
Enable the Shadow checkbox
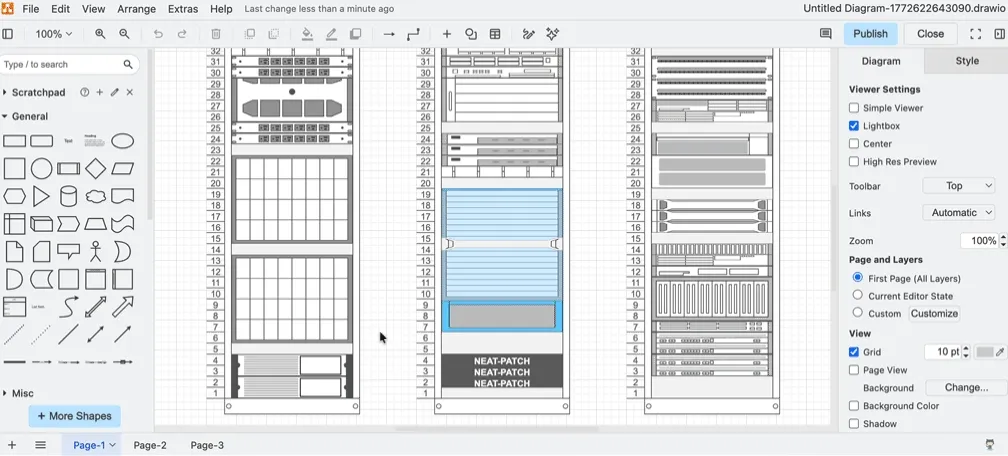(x=854, y=424)
